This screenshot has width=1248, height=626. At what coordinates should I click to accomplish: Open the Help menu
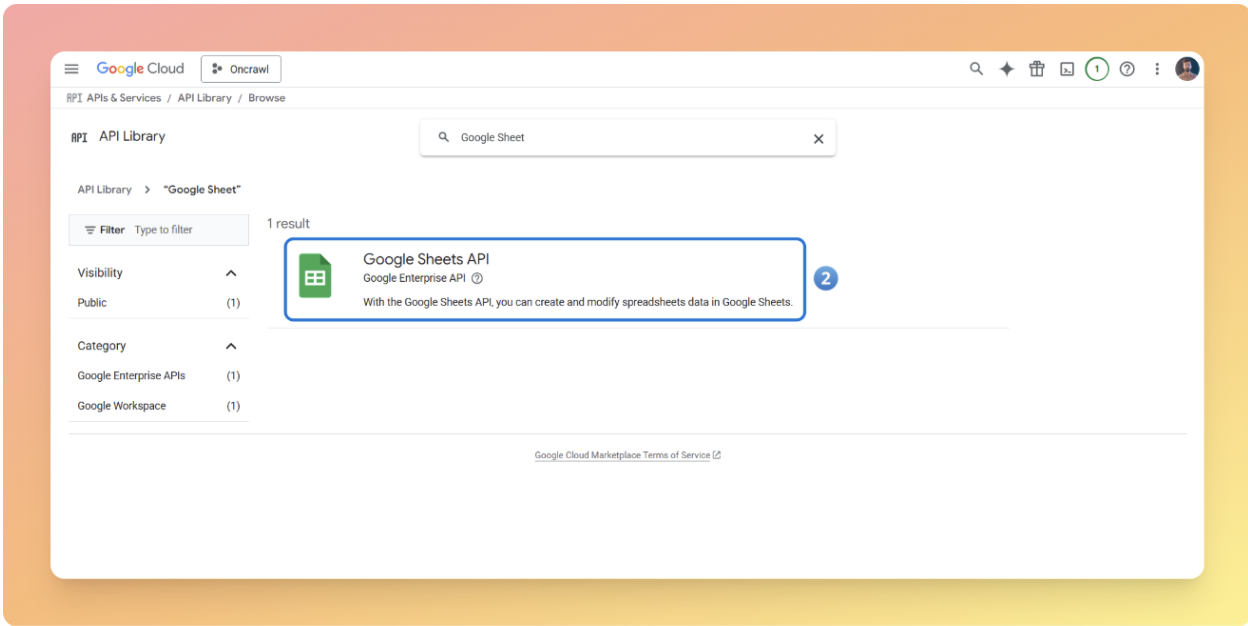coord(1127,68)
